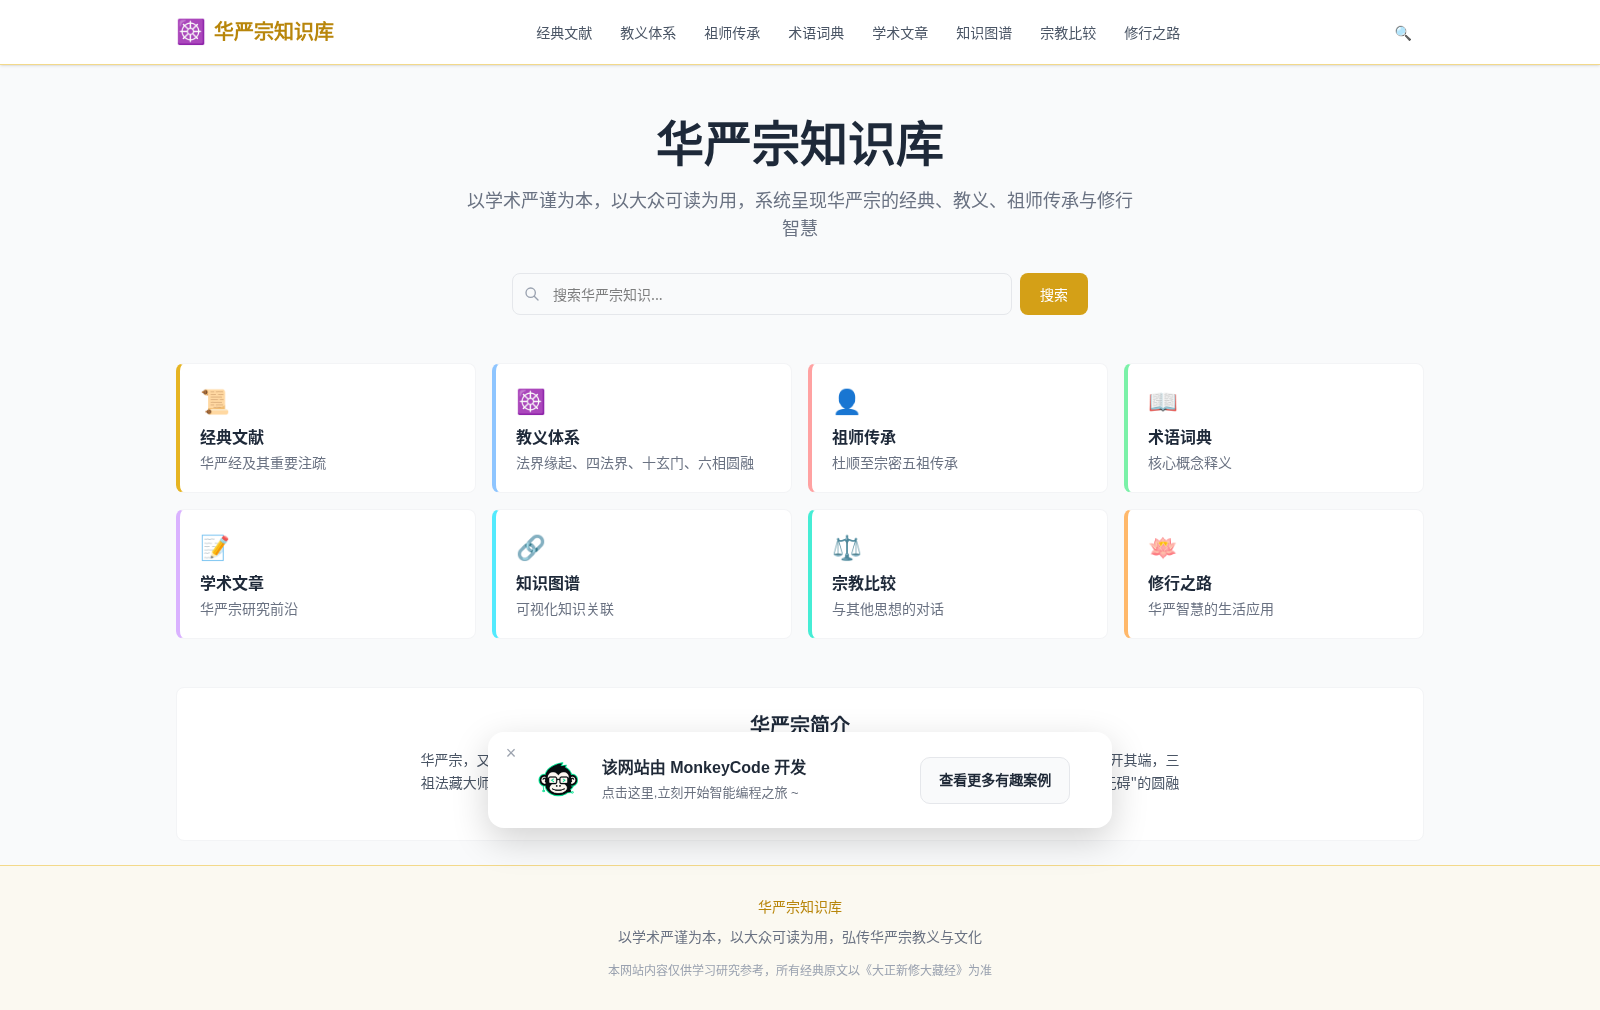This screenshot has height=1010, width=1600.
Task: Close the MonkeyCode popup banner
Action: 511,753
